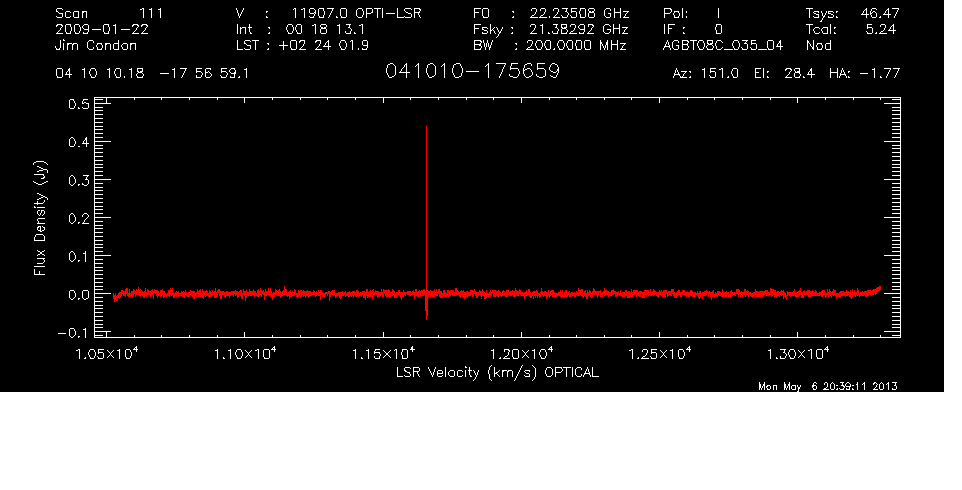Image resolution: width=962 pixels, height=490 pixels.
Task: Click observer name Jim Condon
Action: 96,45
